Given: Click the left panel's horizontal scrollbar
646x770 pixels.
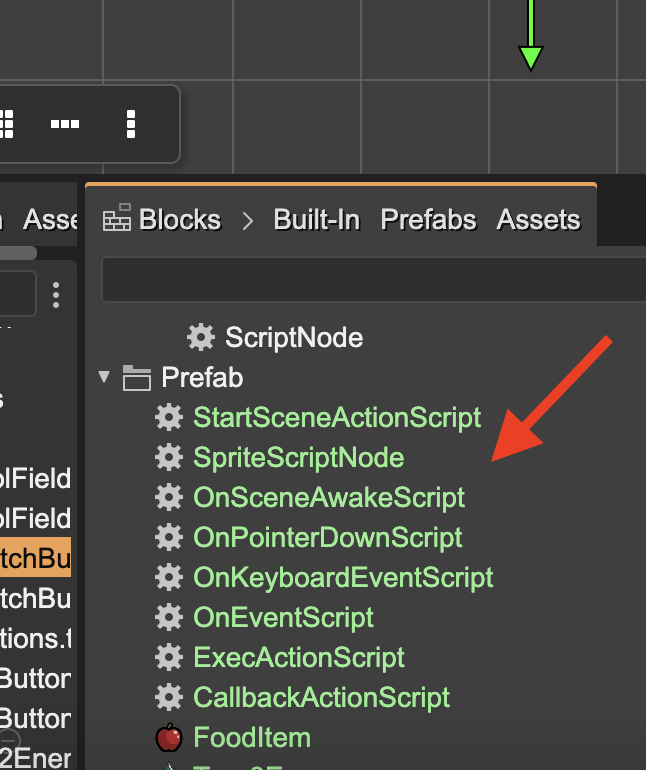Looking at the screenshot, I should point(18,253).
